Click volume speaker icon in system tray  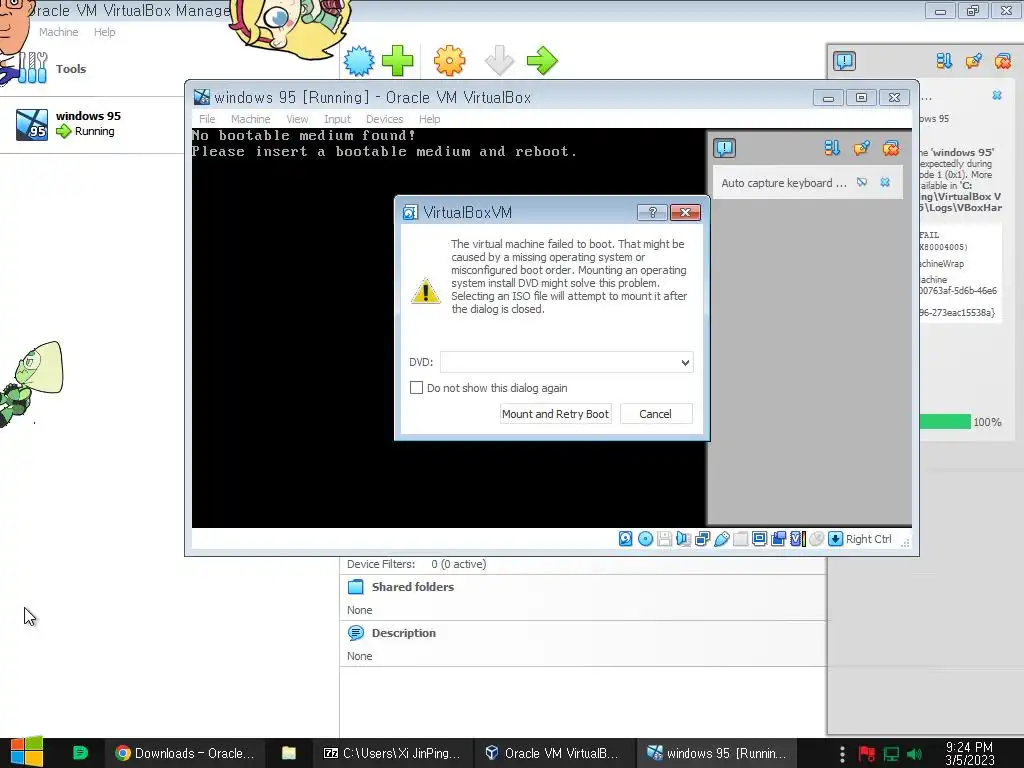[915, 754]
